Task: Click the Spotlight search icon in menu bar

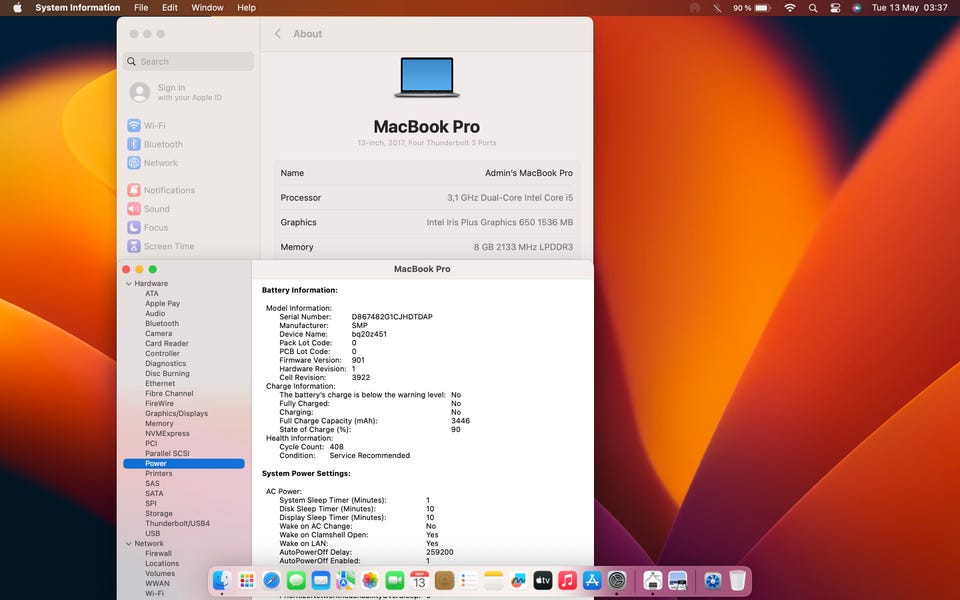Action: click(x=812, y=8)
